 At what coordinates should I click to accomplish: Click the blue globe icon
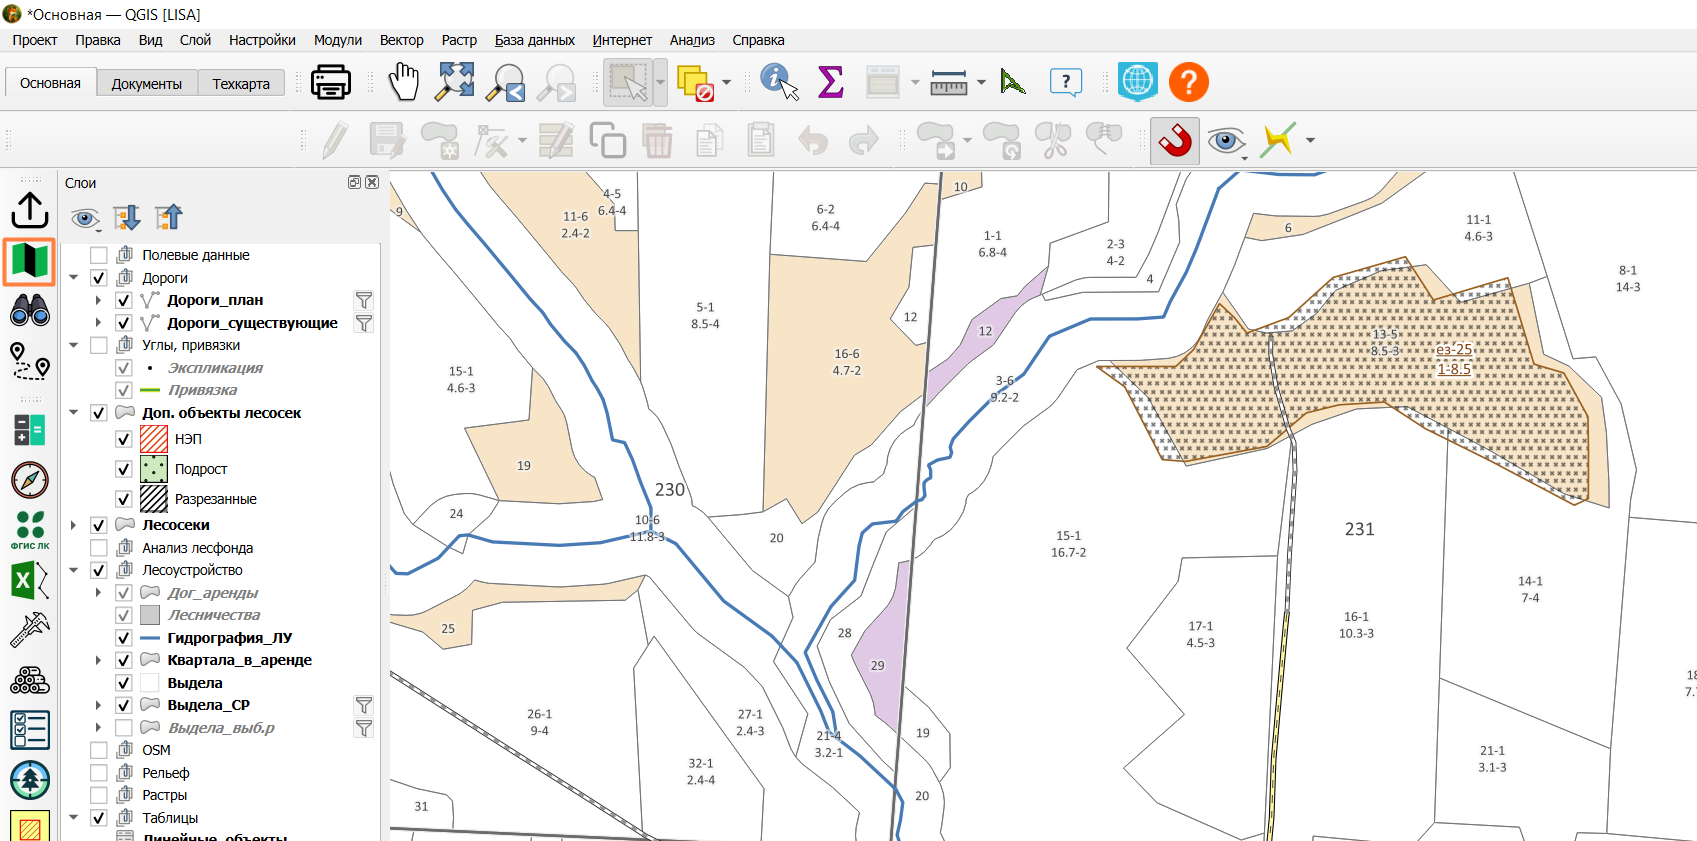(1138, 82)
